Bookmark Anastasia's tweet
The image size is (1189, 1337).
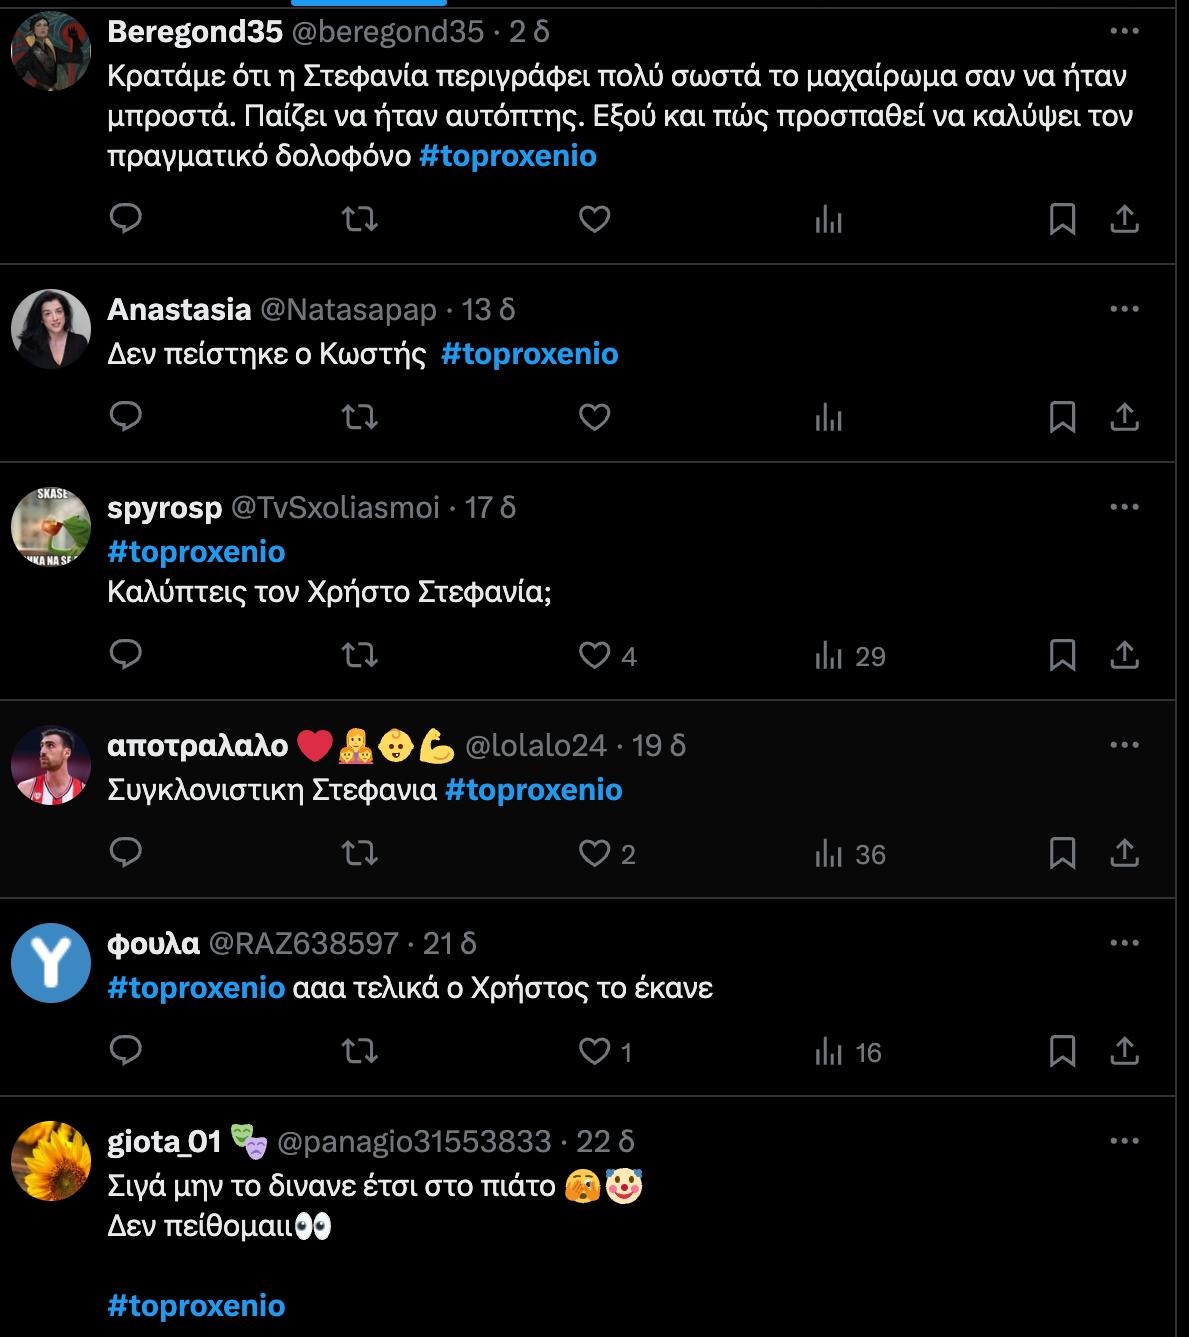tap(1062, 416)
